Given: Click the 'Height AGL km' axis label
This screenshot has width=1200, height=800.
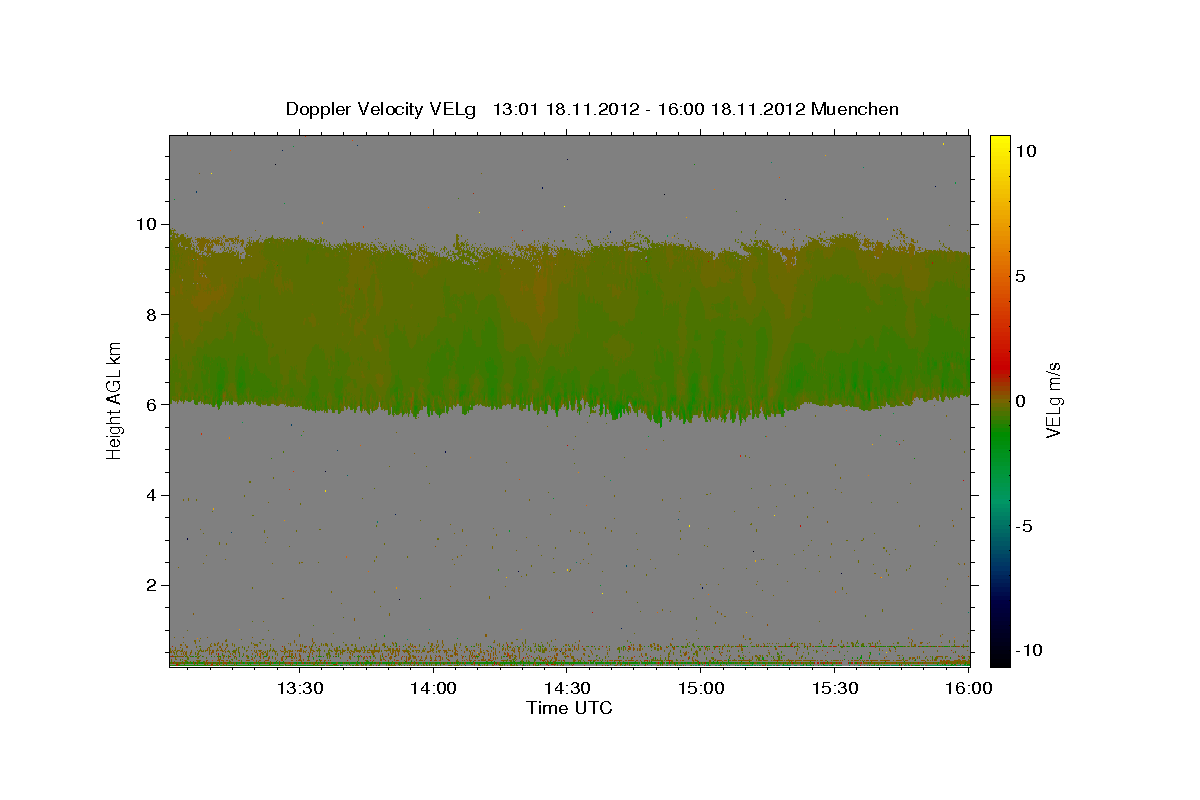Looking at the screenshot, I should [114, 401].
